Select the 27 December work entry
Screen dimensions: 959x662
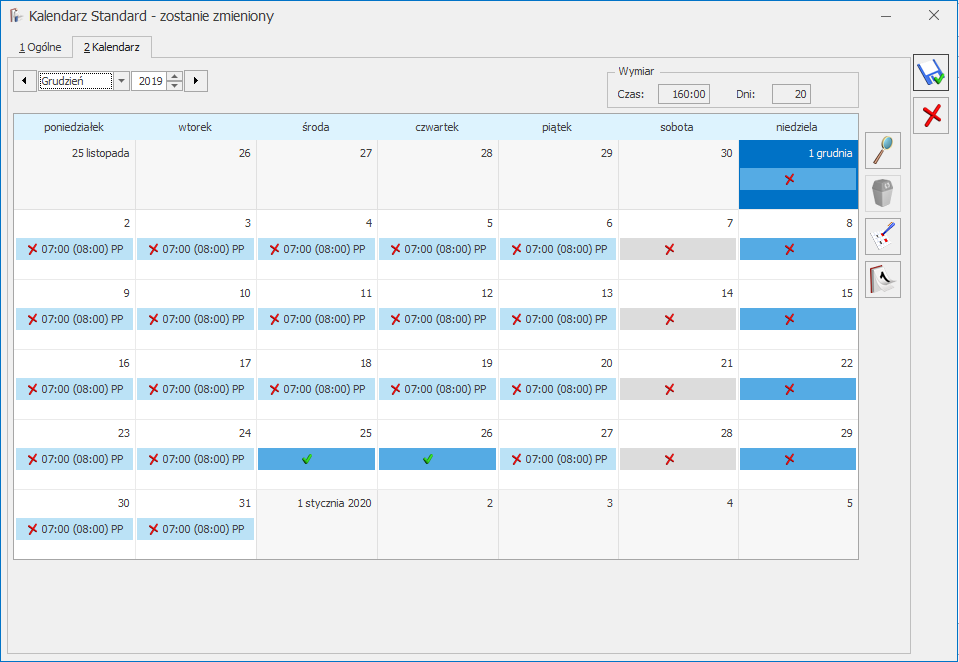click(558, 459)
